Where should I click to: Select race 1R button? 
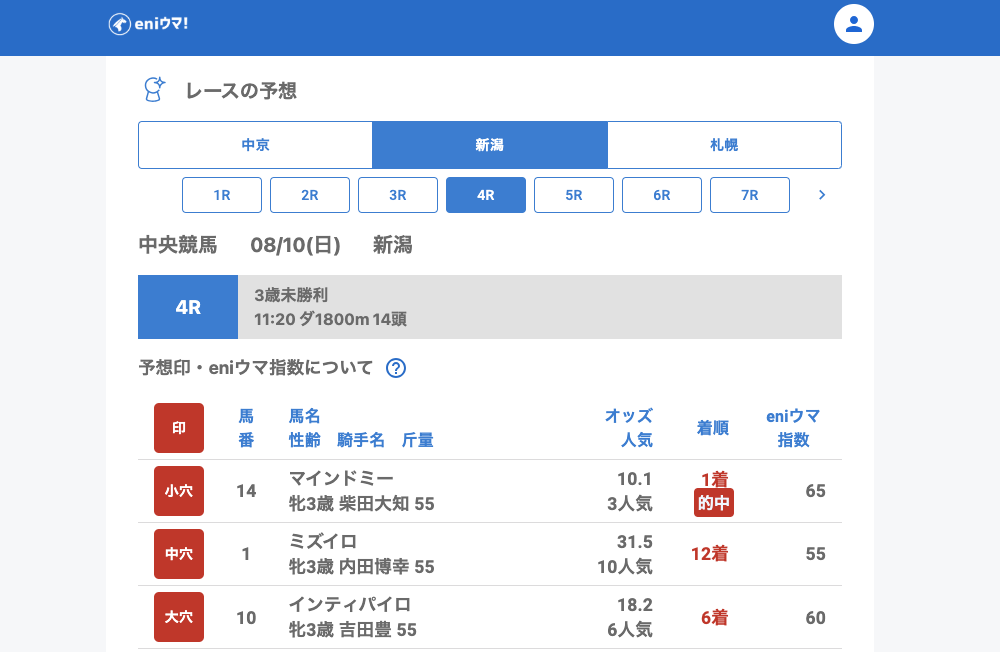pos(222,195)
